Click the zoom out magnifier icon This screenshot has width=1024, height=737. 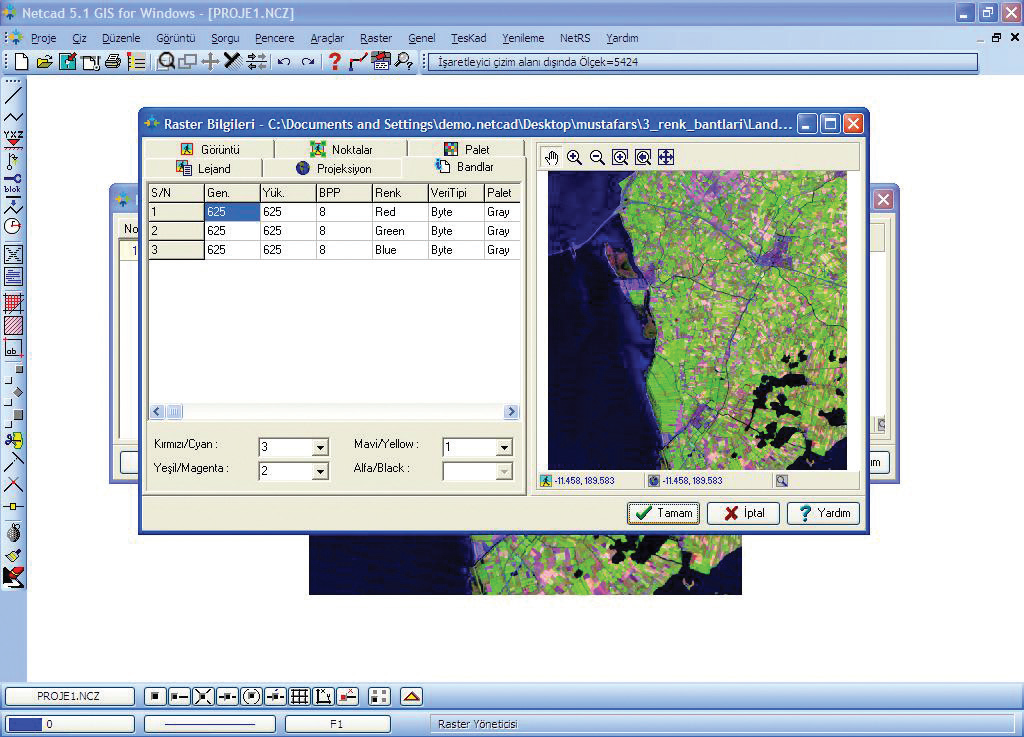click(x=597, y=158)
